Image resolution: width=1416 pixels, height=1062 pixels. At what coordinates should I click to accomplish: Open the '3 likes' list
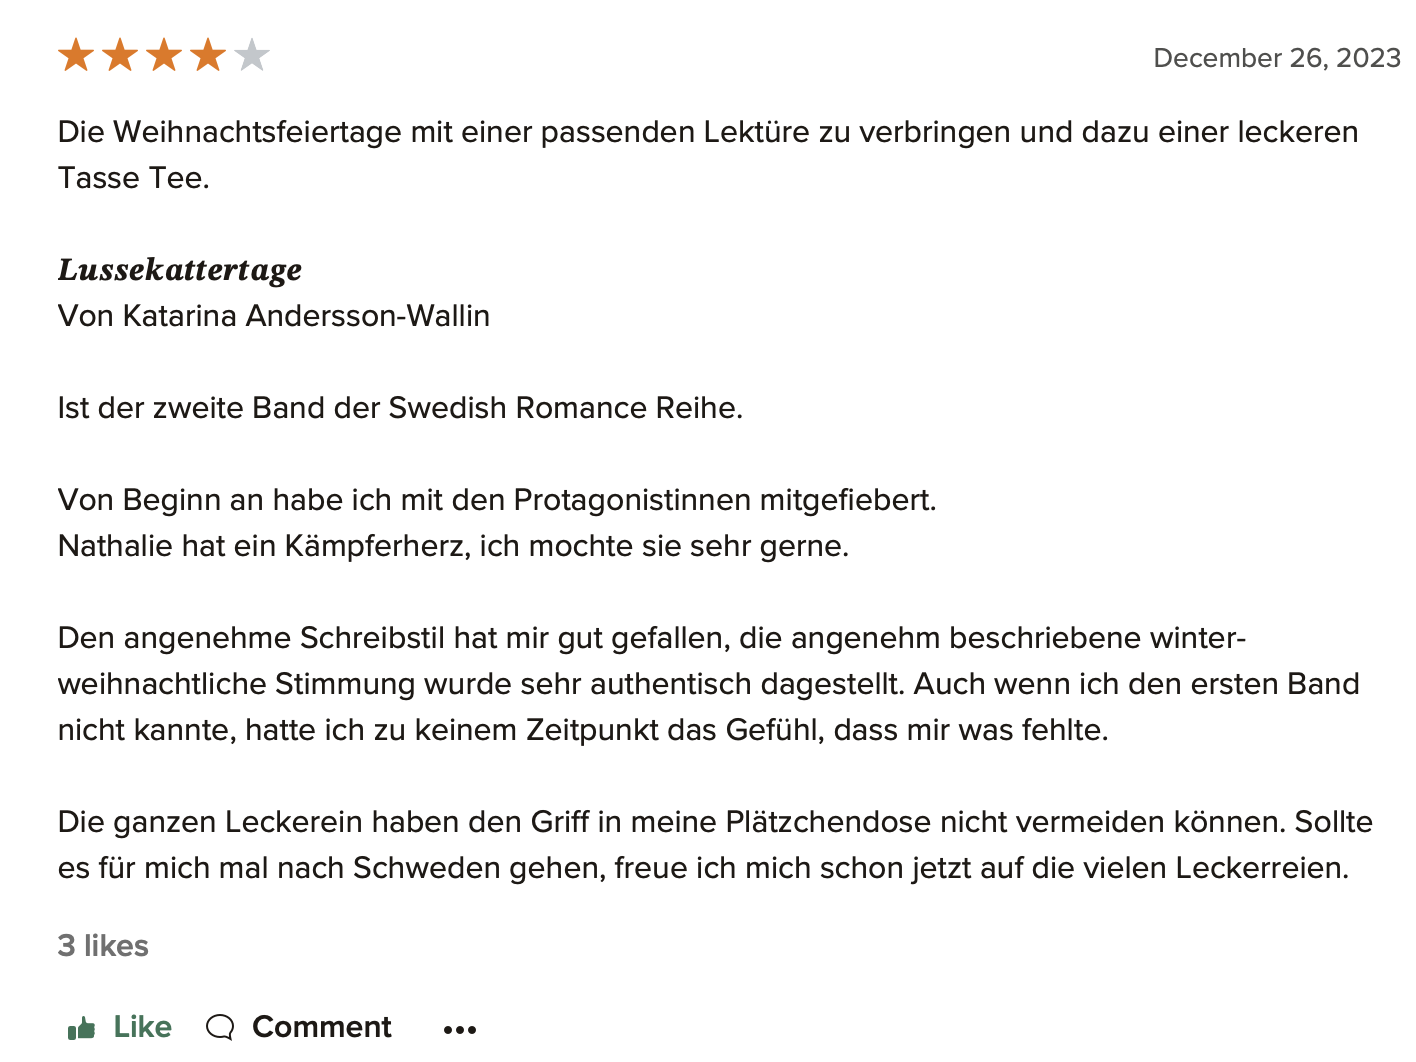103,945
